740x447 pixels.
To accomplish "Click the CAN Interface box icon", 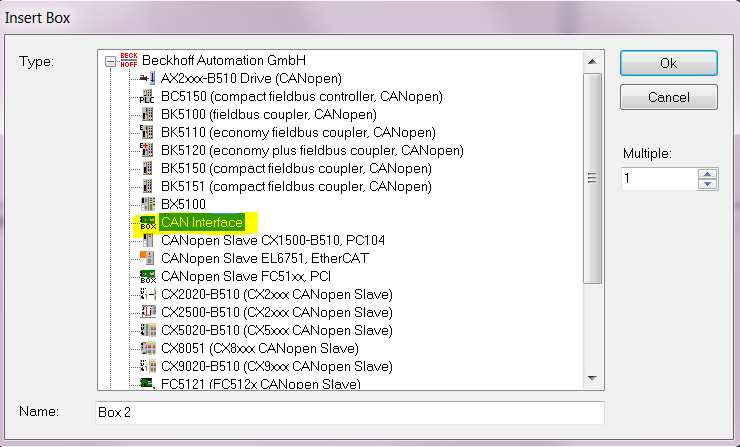I will tap(148, 222).
